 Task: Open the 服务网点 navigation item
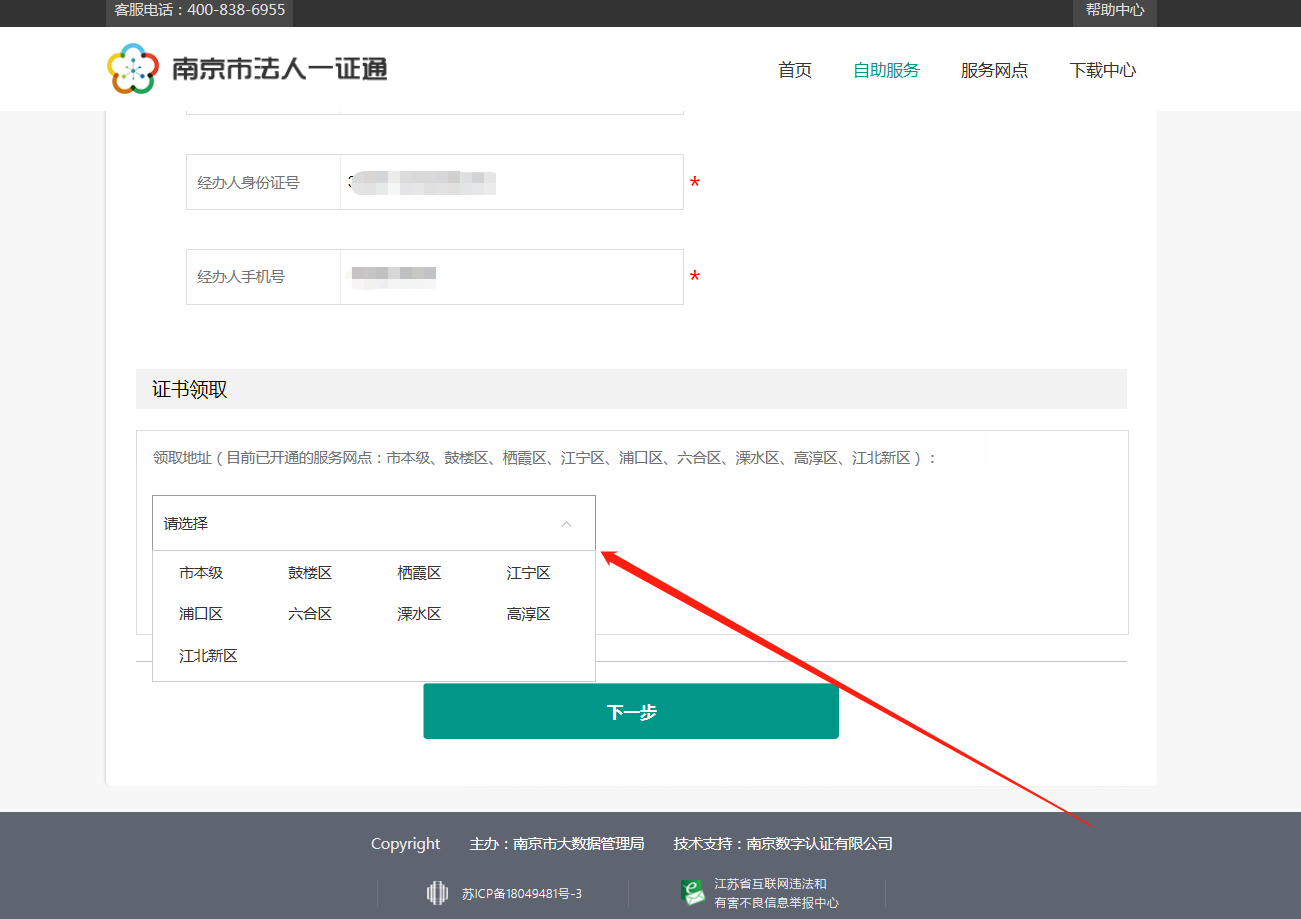(994, 70)
